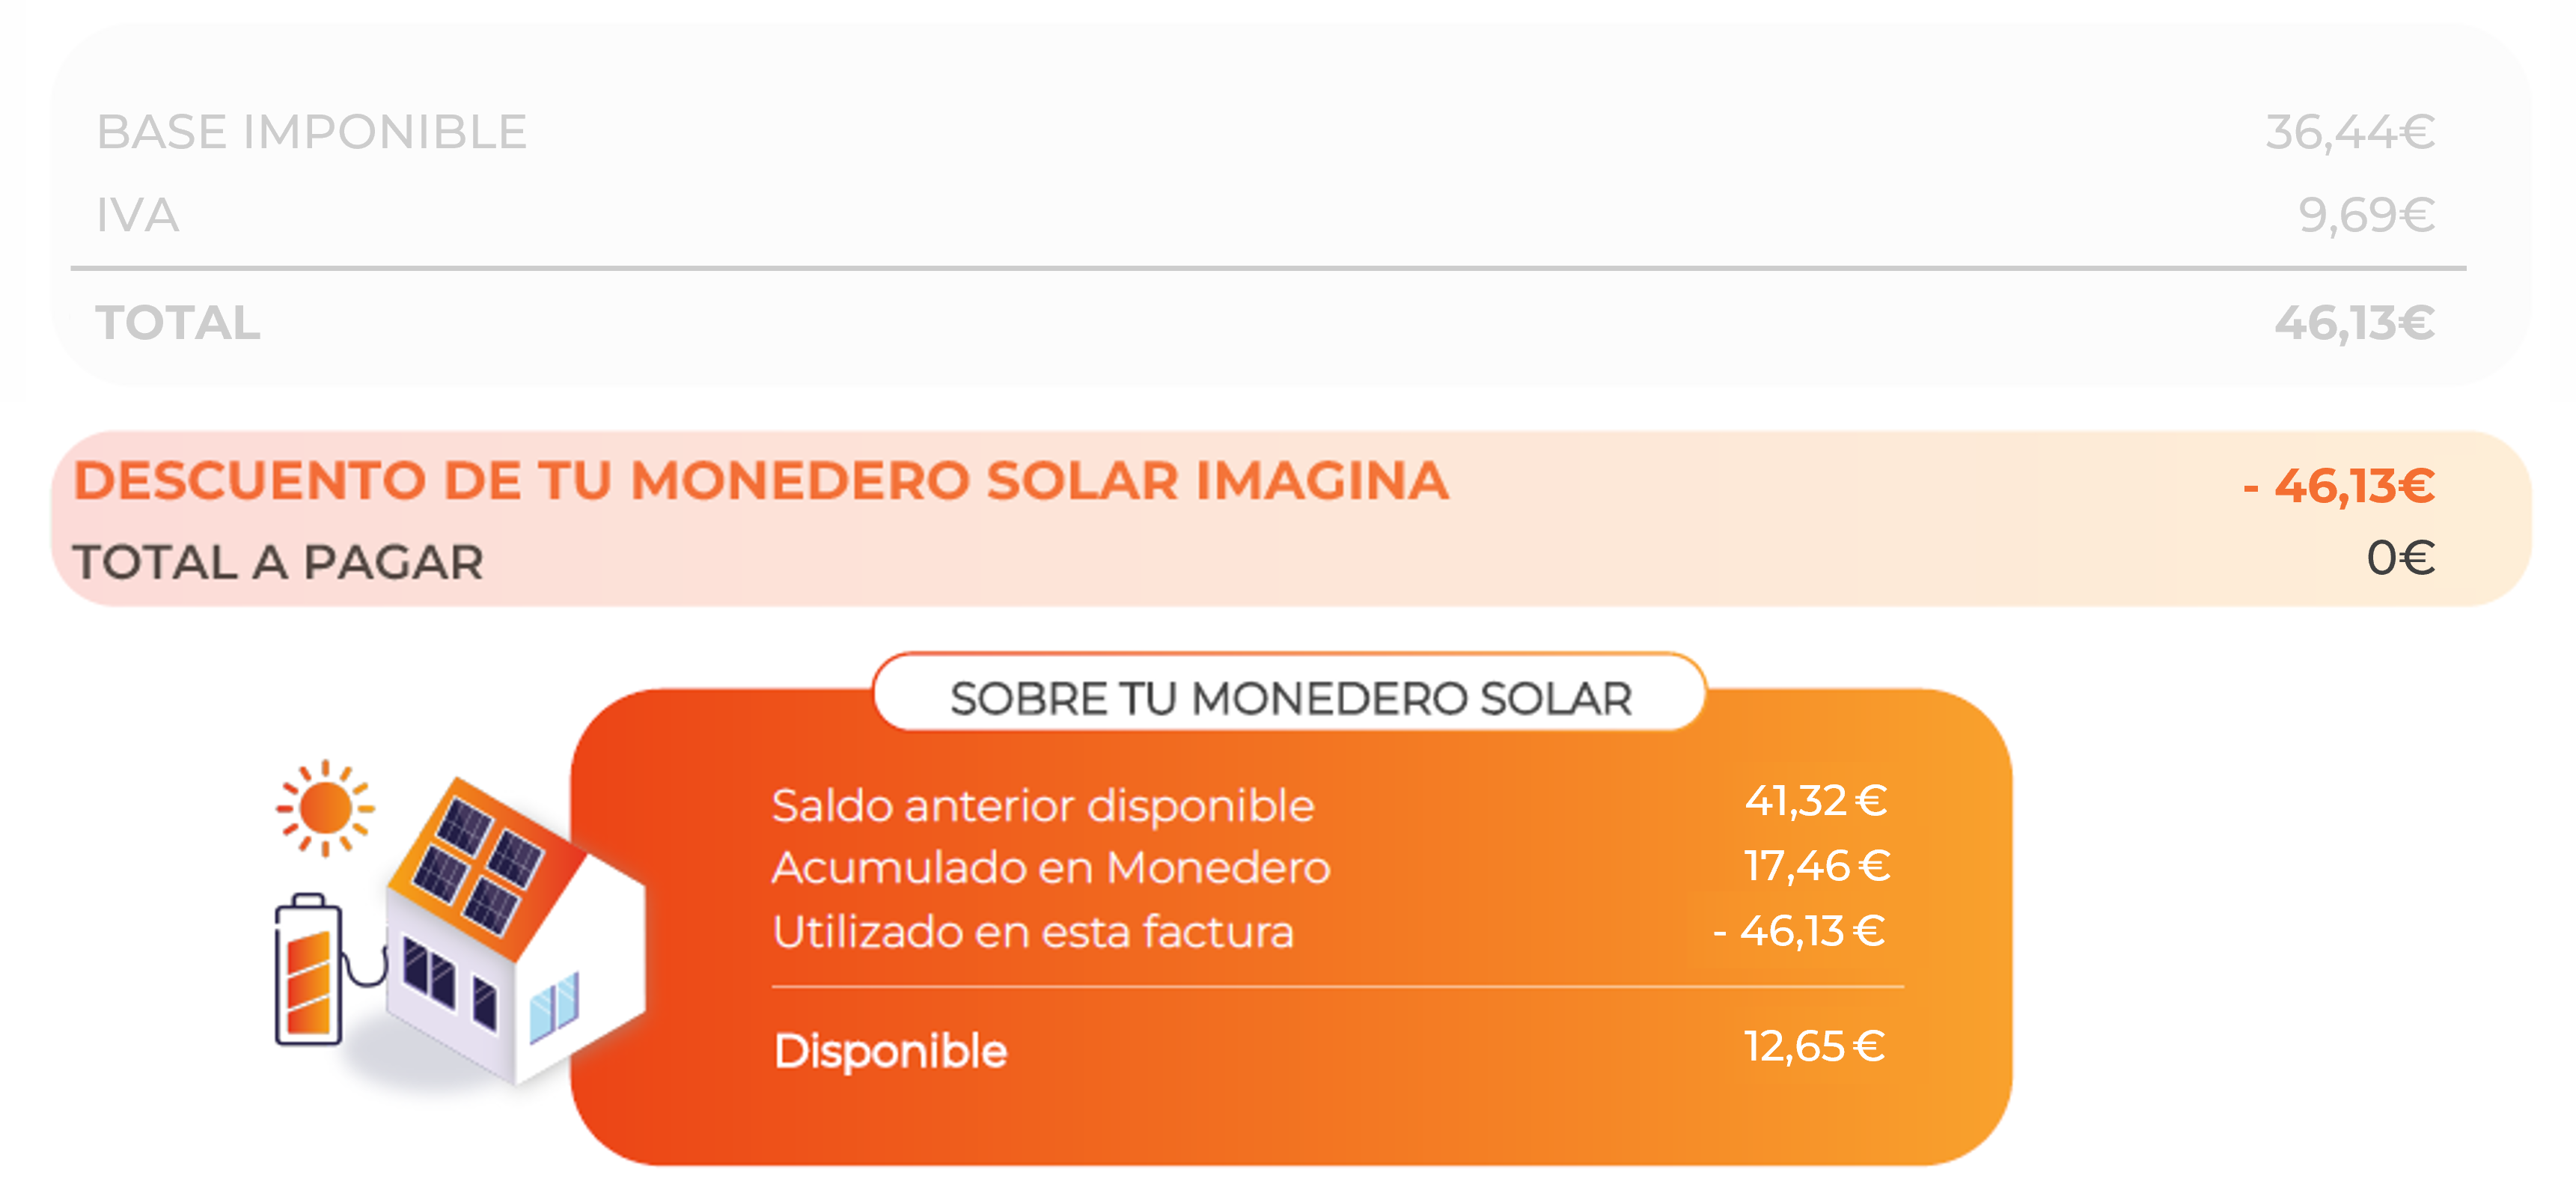The width and height of the screenshot is (2576, 1199).
Task: Click the Disponible 12,65 € balance
Action: pyautogui.click(x=1814, y=1047)
